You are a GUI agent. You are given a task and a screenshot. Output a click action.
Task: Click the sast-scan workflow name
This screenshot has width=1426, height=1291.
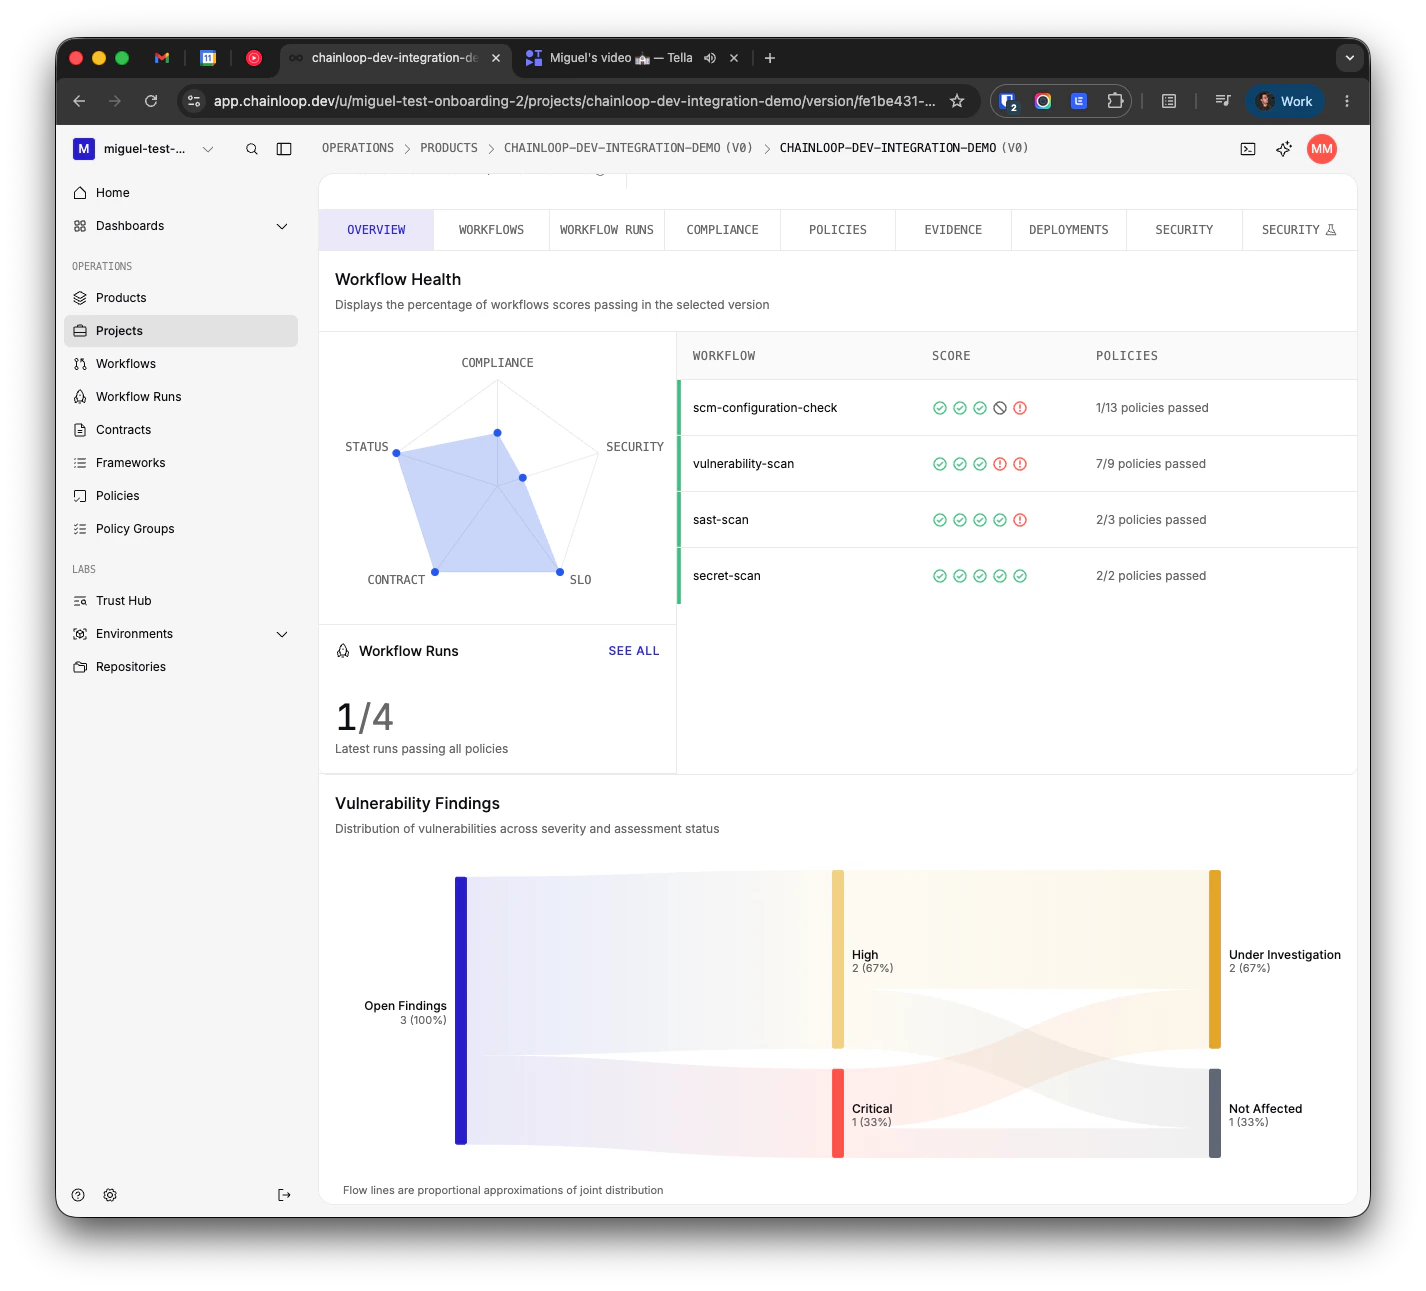click(721, 520)
